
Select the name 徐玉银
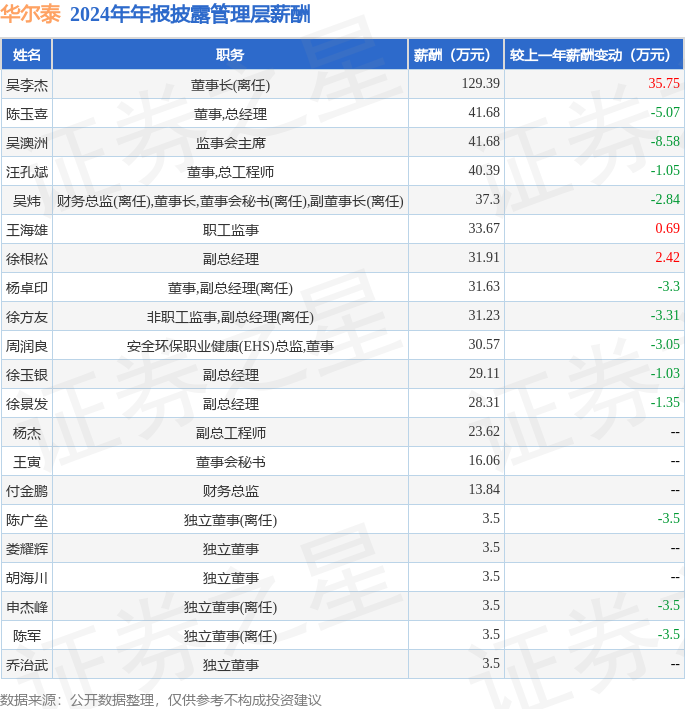coord(27,375)
